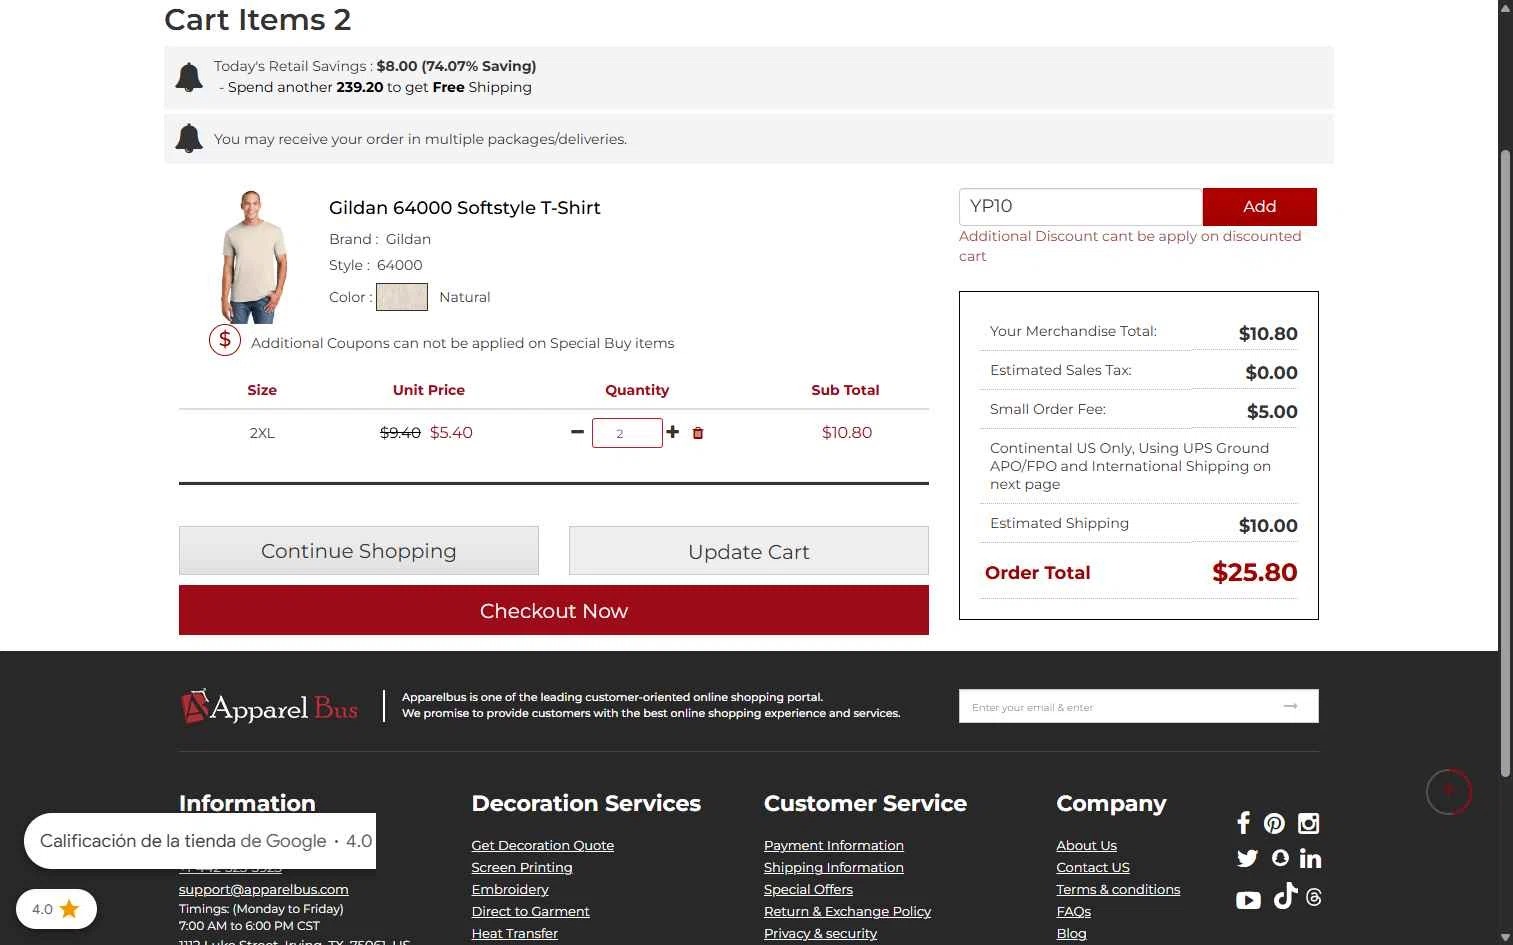Open the Direct to Garment link
Viewport: 1513px width, 945px height.
[530, 911]
